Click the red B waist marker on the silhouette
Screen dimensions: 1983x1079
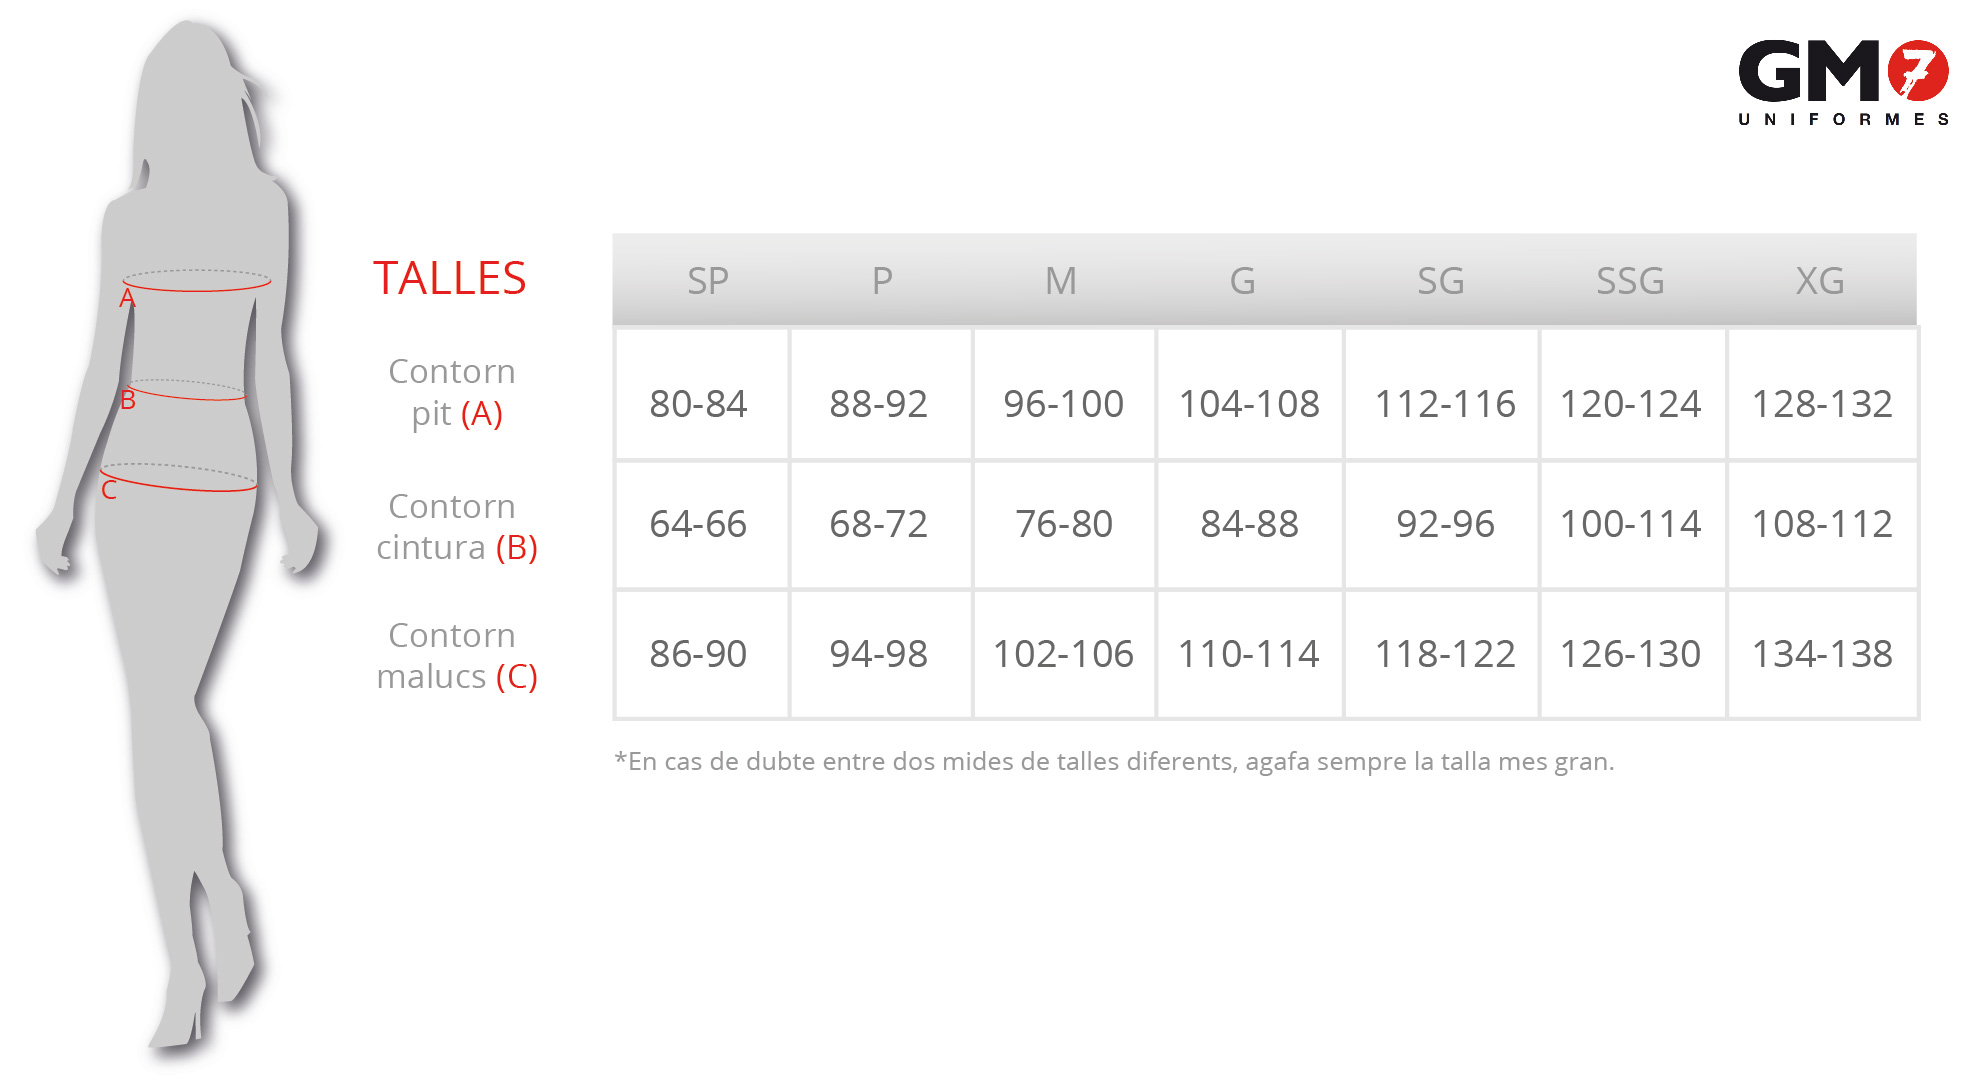128,400
